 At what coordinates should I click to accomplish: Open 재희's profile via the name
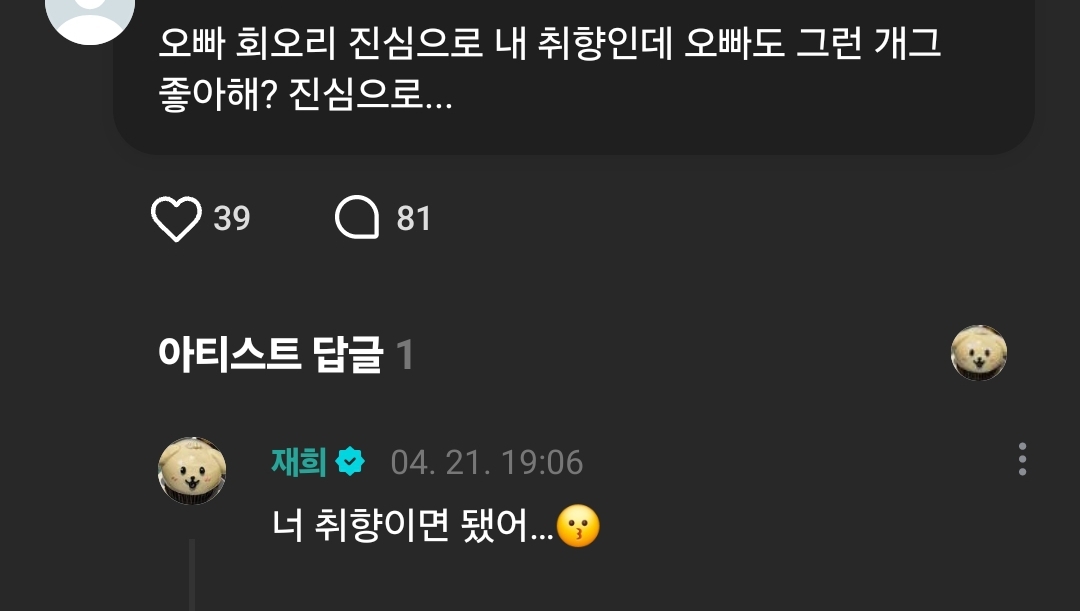tap(299, 462)
